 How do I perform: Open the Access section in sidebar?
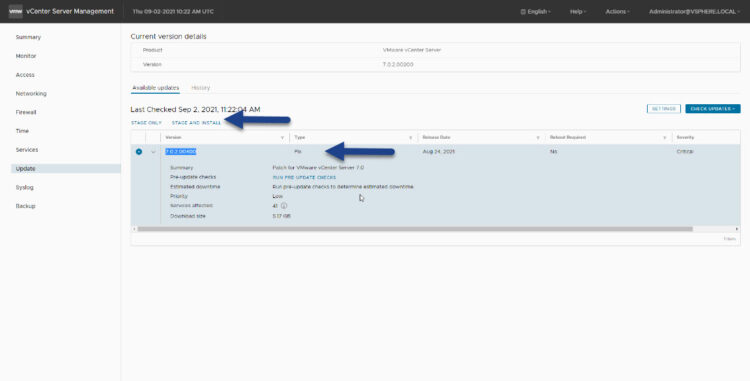(x=25, y=75)
